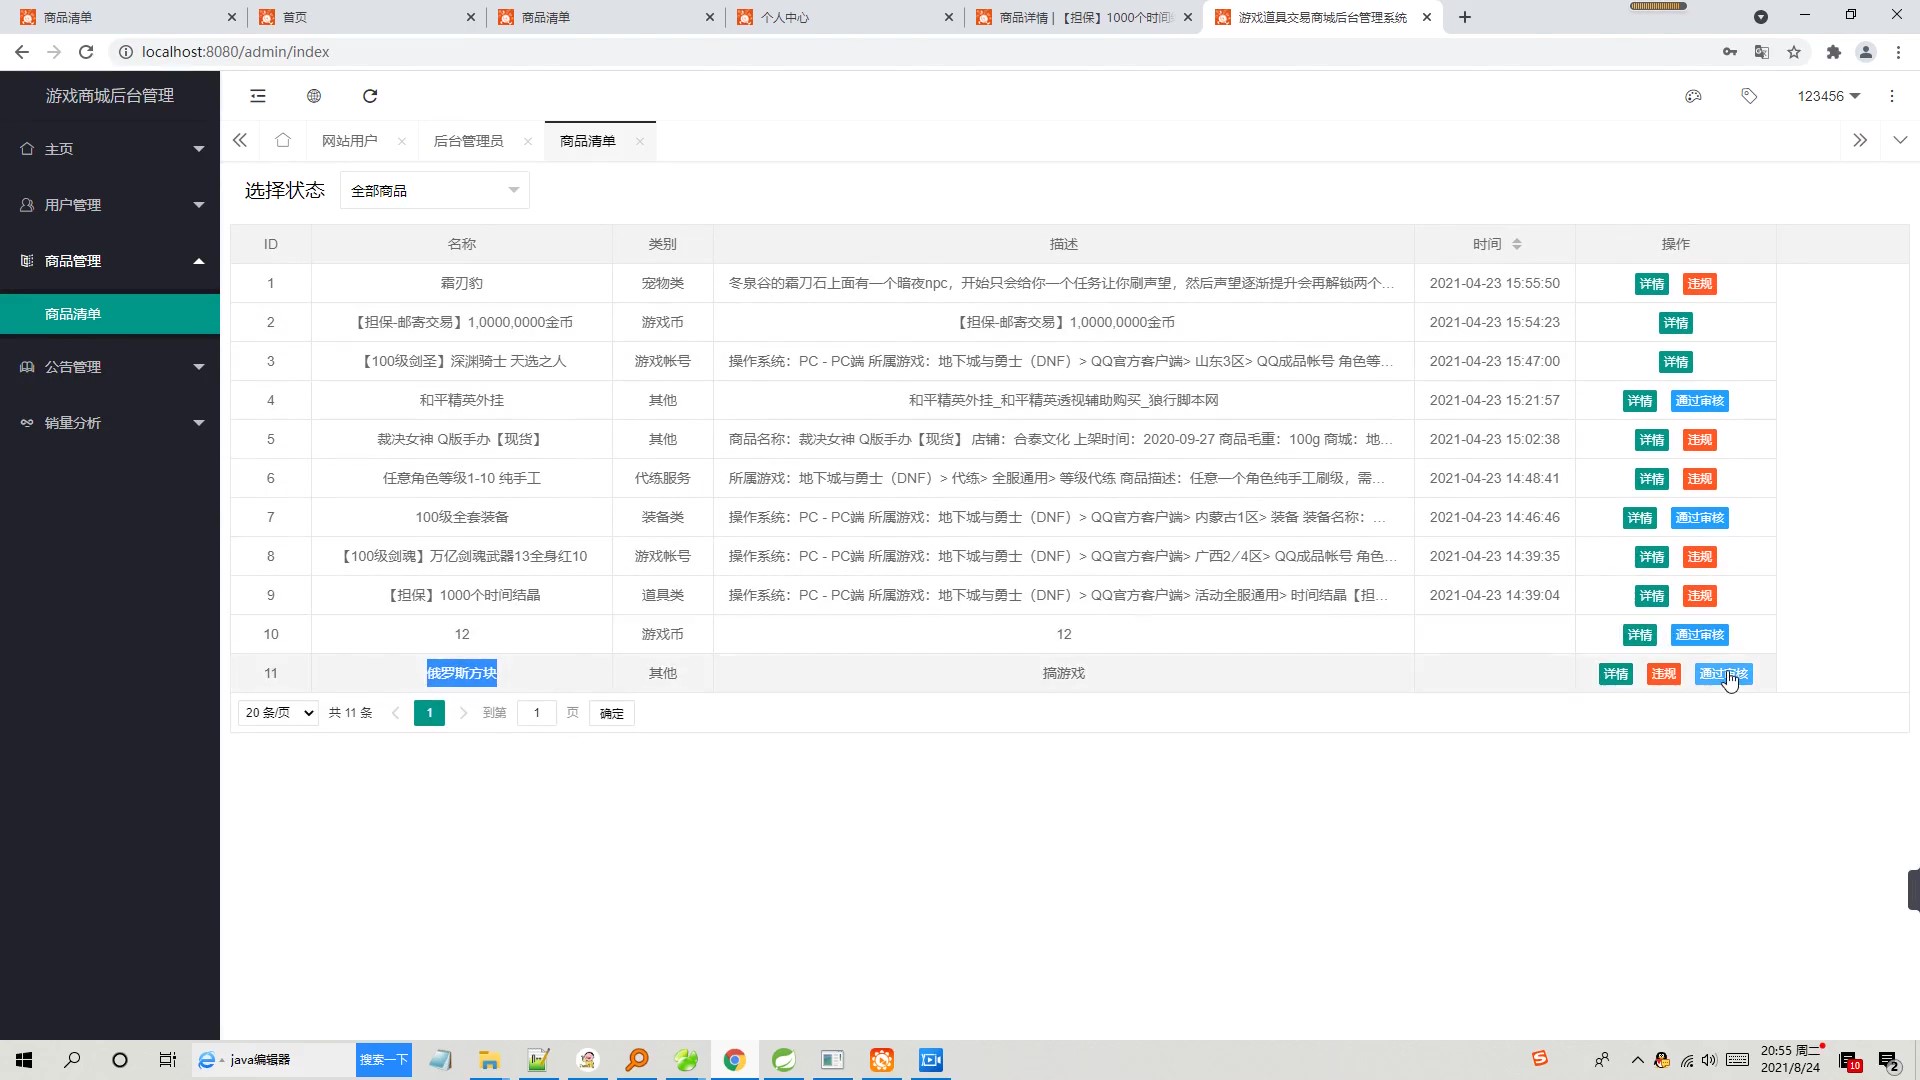Click the refresh page icon in the header

370,95
